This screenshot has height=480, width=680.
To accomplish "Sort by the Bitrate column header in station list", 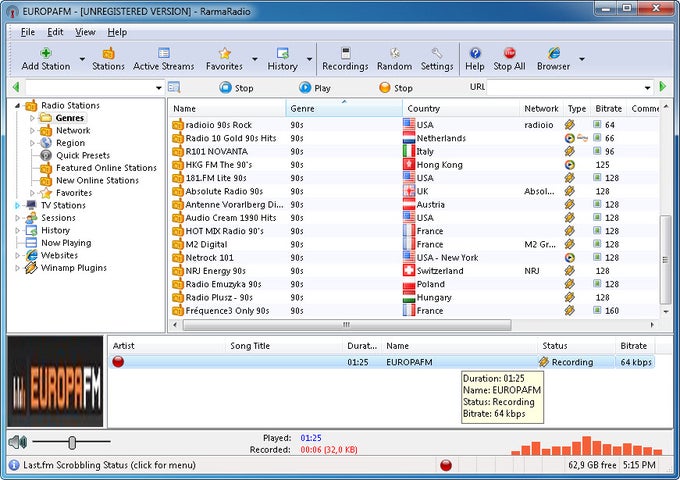I will (x=608, y=108).
